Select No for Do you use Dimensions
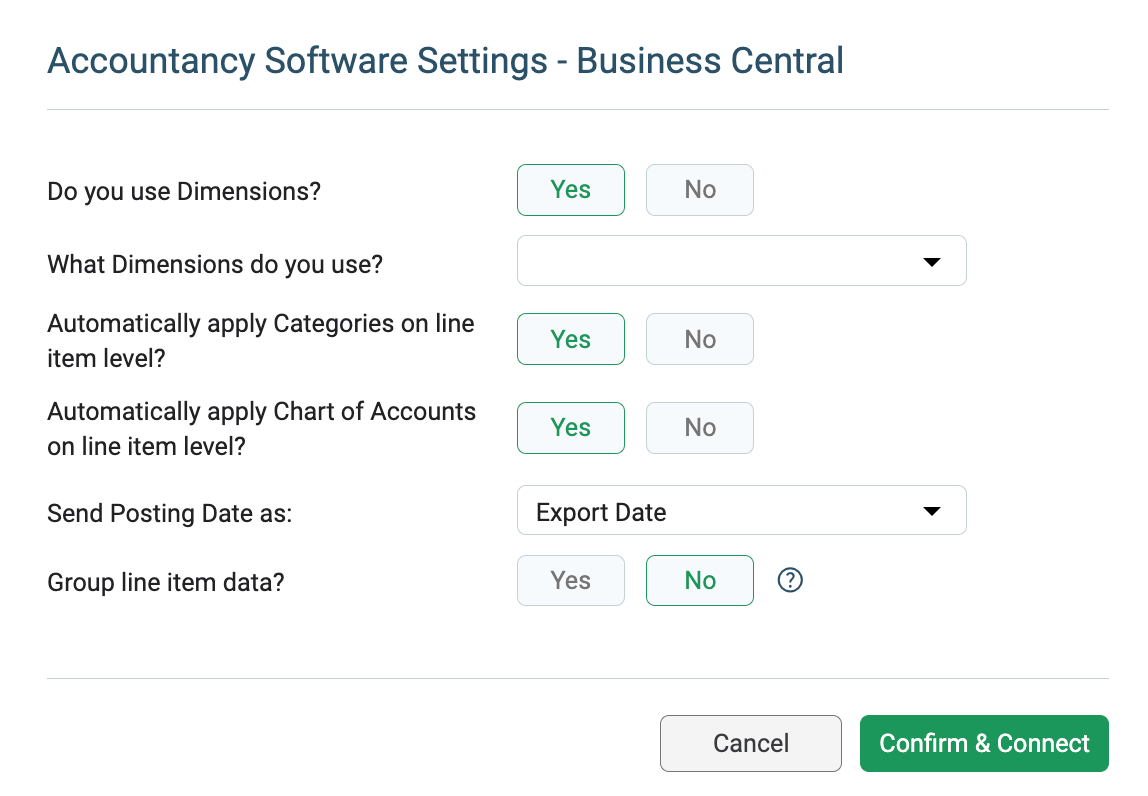Screen dimensions: 1148x796 click(x=699, y=190)
